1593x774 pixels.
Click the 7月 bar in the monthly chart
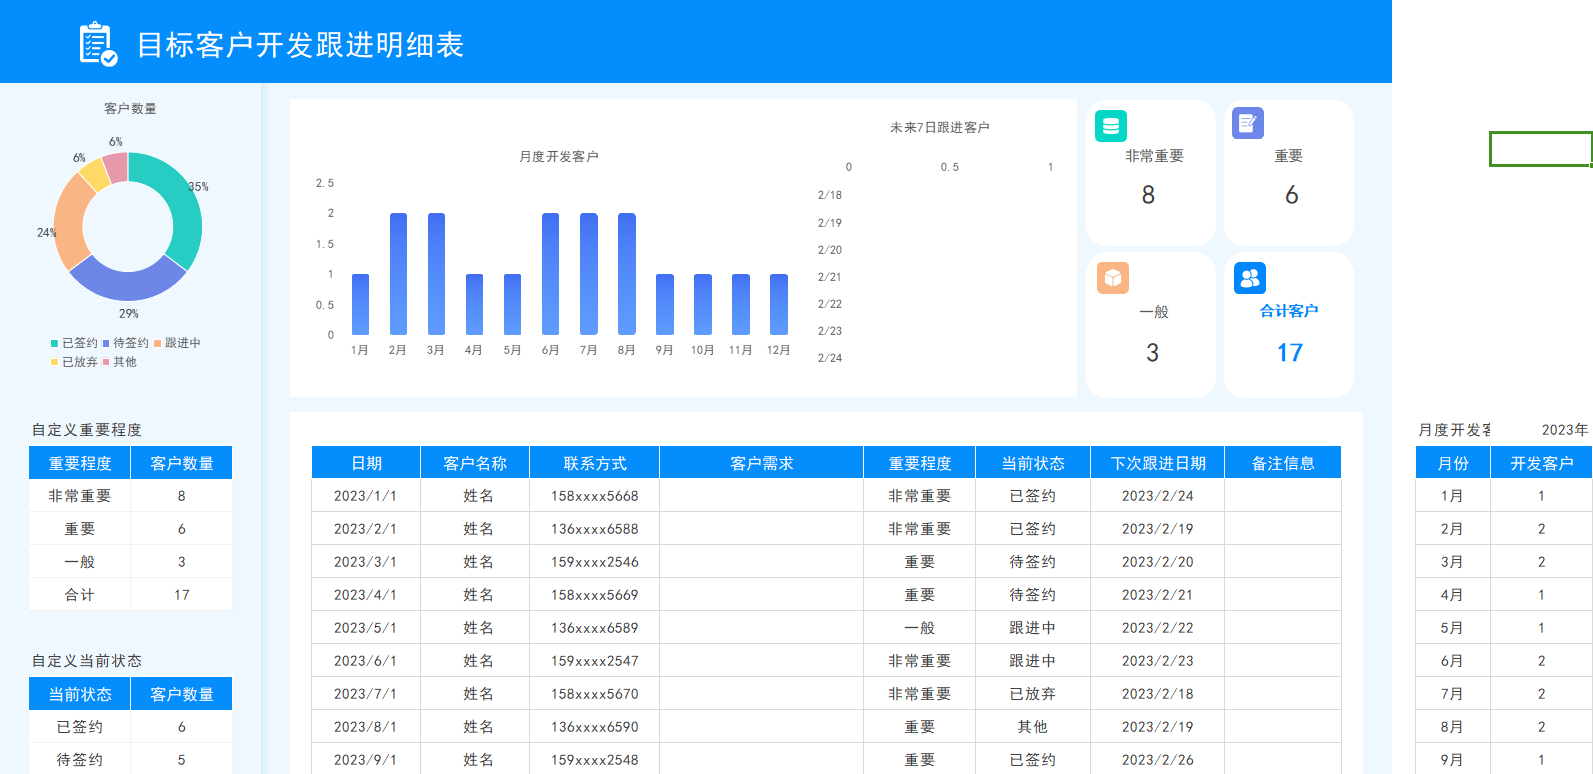click(x=589, y=274)
